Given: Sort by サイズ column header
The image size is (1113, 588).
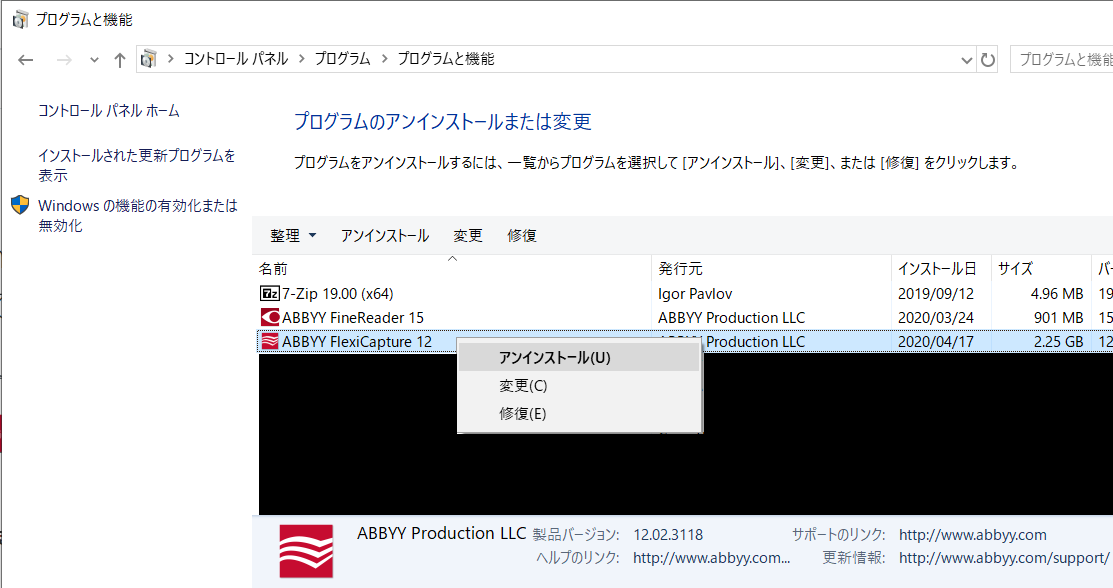Looking at the screenshot, I should [1041, 268].
